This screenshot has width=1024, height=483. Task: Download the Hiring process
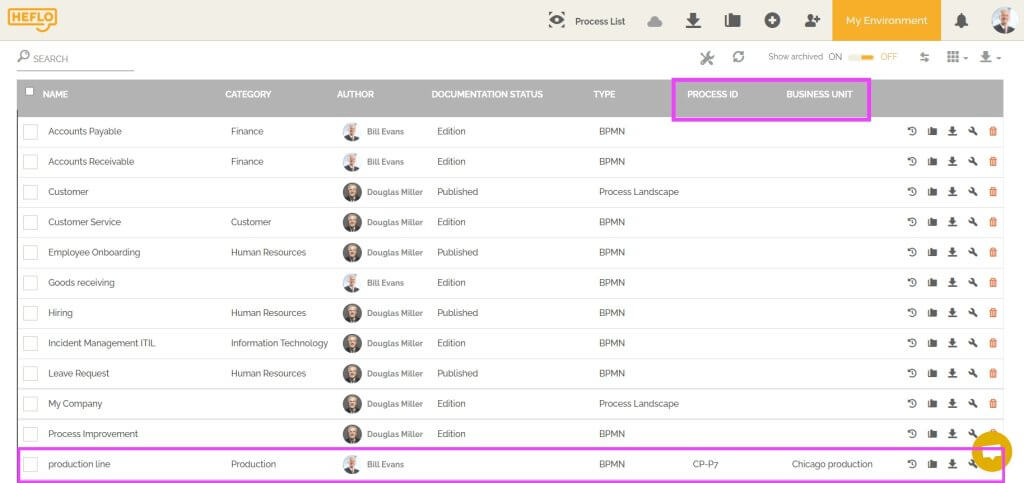coord(952,313)
